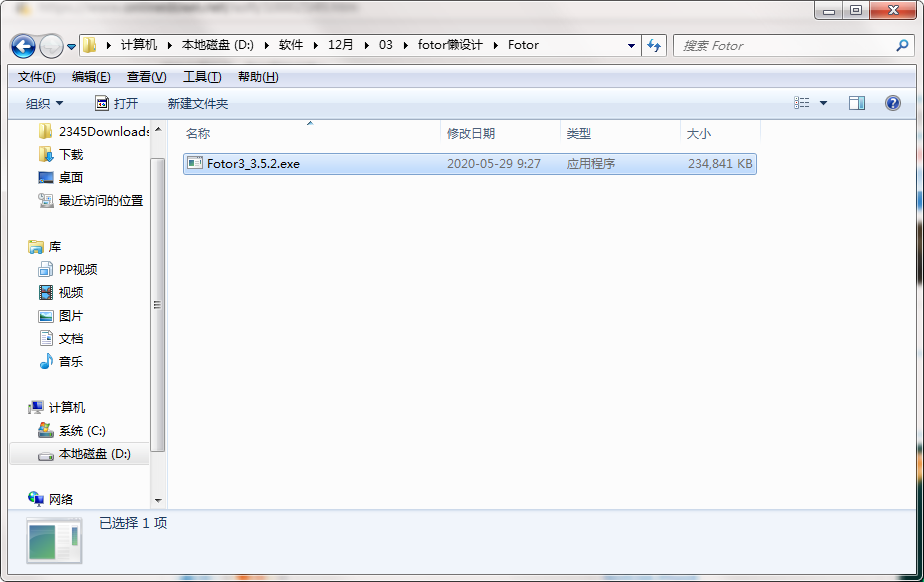Viewport: 924px width, 582px height.
Task: Click the search magnifier icon
Action: point(902,45)
